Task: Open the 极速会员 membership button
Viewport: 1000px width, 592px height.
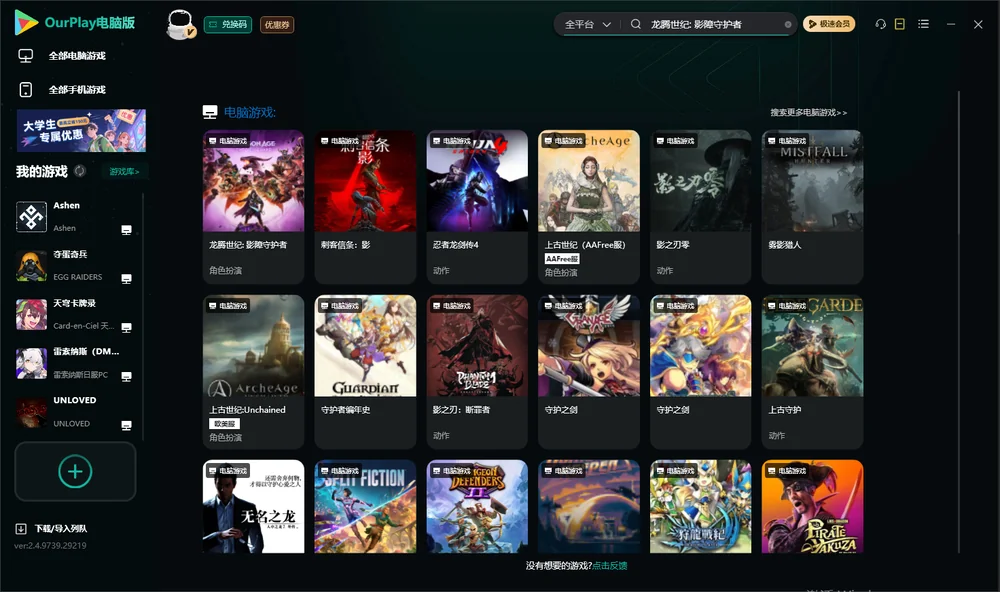Action: [829, 24]
